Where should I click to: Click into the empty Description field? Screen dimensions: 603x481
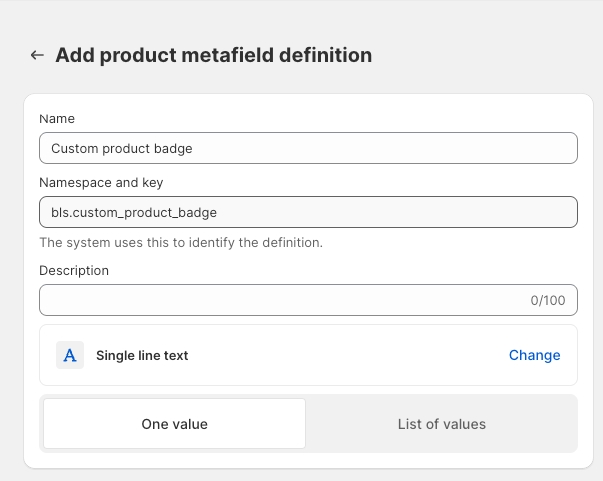[x=280, y=300]
